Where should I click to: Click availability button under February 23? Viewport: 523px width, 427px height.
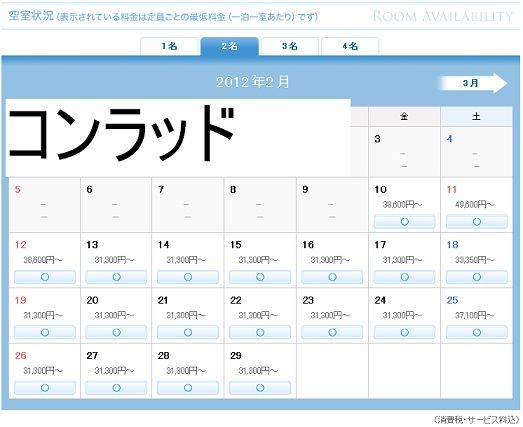pos(332,332)
